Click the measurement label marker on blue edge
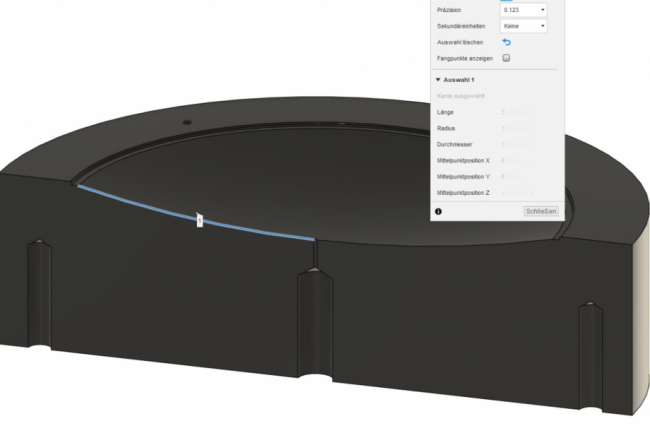Image resolution: width=650 pixels, height=433 pixels. pyautogui.click(x=200, y=219)
